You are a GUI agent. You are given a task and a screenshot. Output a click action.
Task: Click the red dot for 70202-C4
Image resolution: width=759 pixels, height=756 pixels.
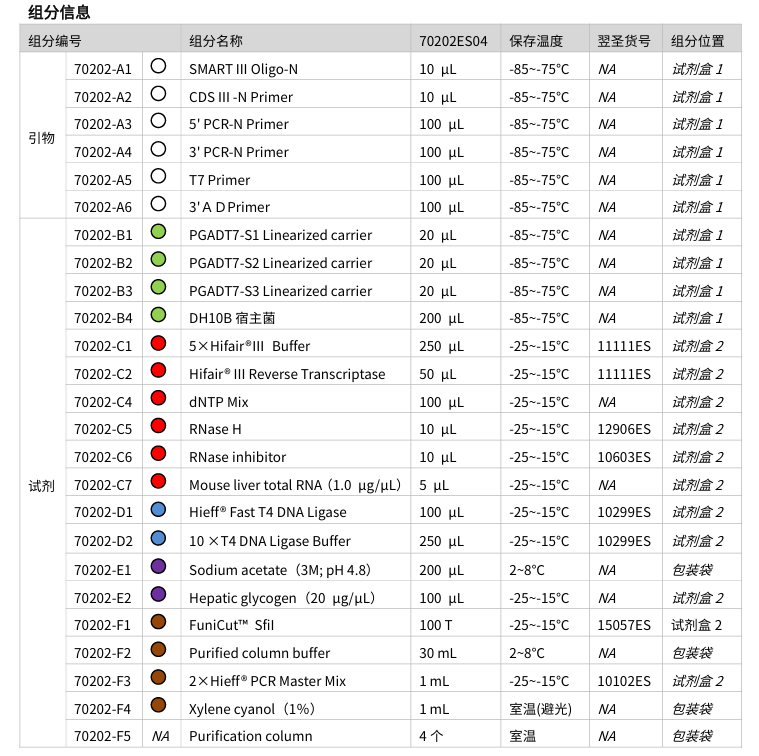158,398
